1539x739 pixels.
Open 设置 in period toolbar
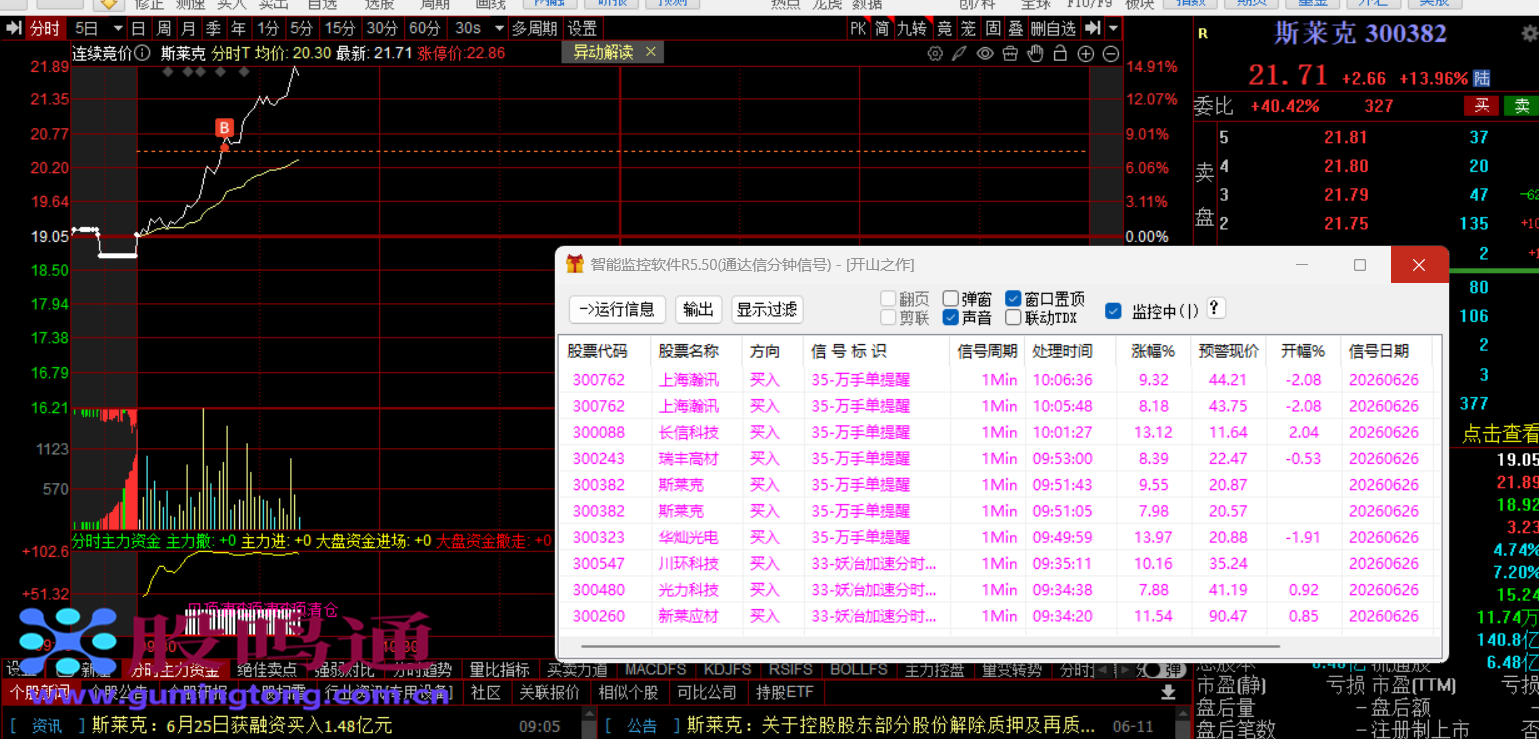coord(582,28)
